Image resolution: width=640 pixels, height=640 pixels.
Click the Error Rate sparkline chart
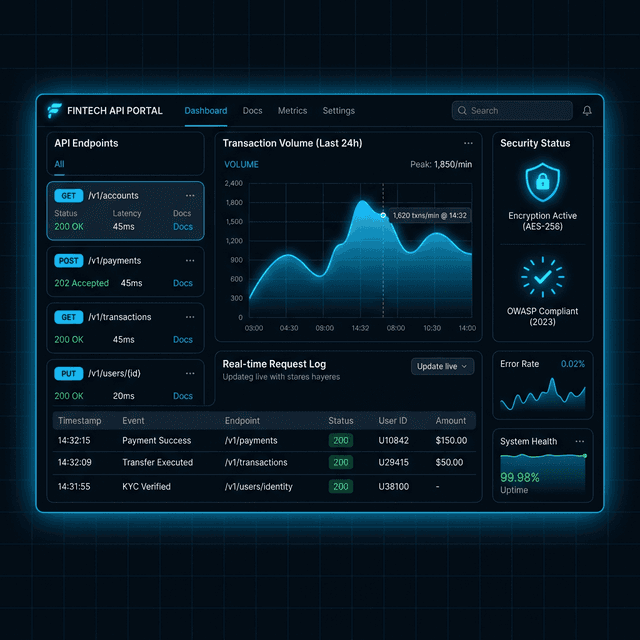coord(543,394)
